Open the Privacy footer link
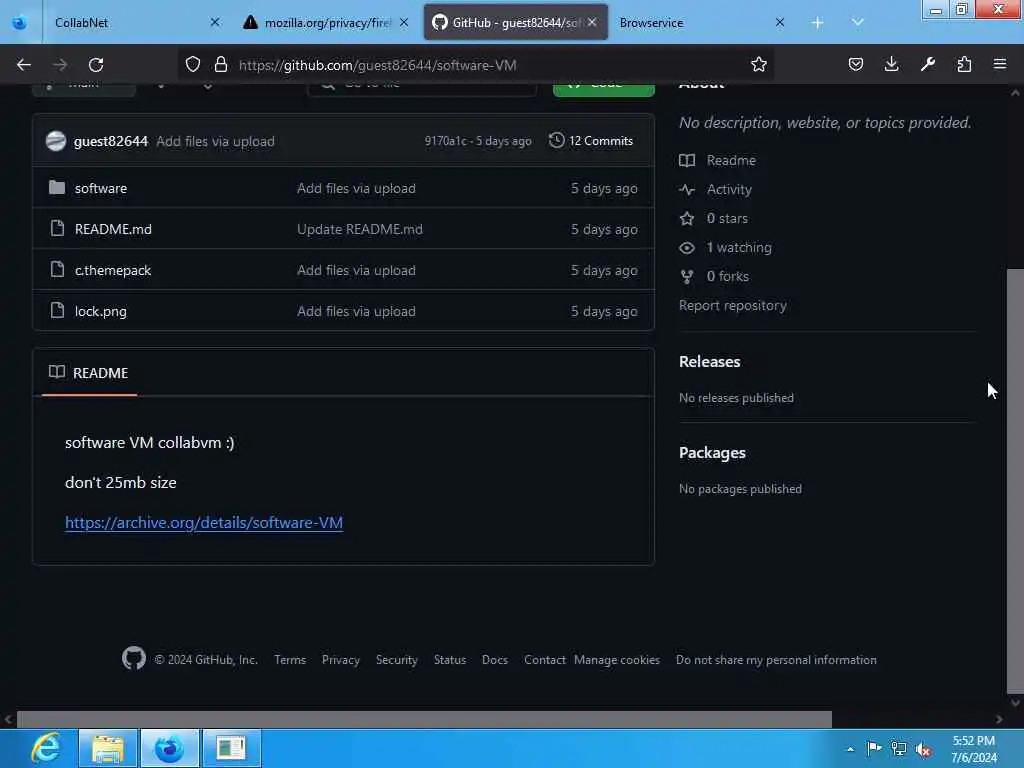The height and width of the screenshot is (768, 1024). pos(340,660)
